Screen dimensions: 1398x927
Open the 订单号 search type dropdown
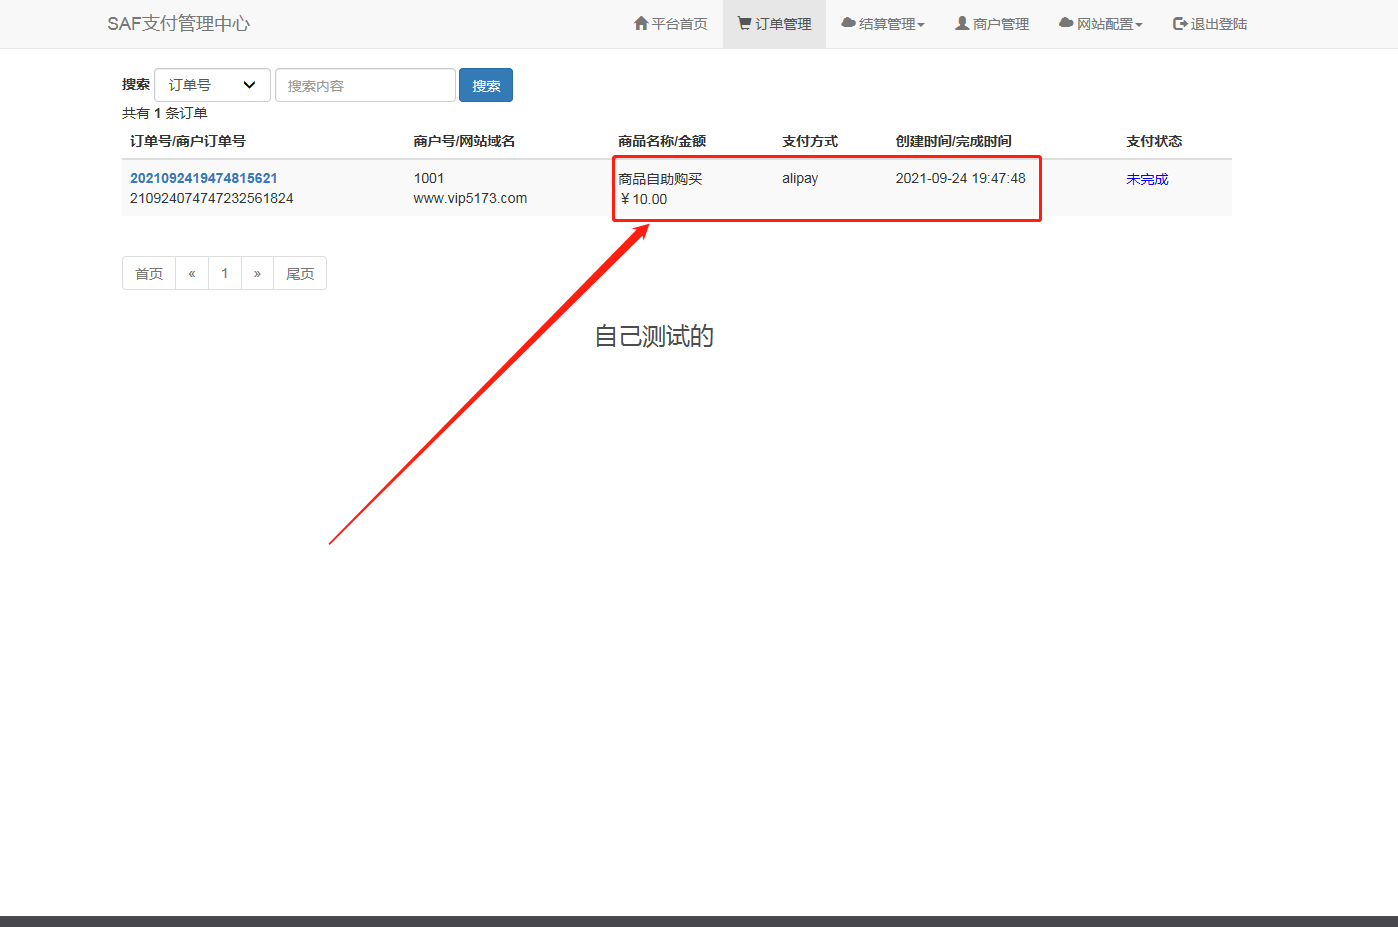(x=212, y=85)
